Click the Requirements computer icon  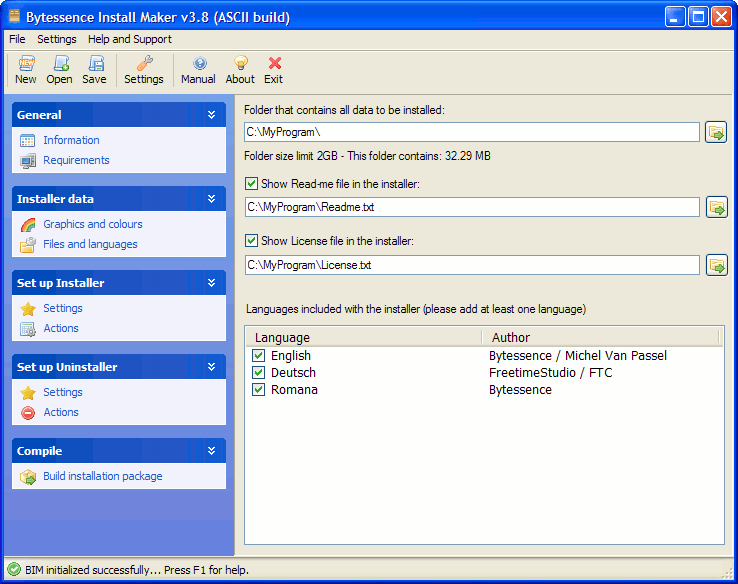click(28, 160)
